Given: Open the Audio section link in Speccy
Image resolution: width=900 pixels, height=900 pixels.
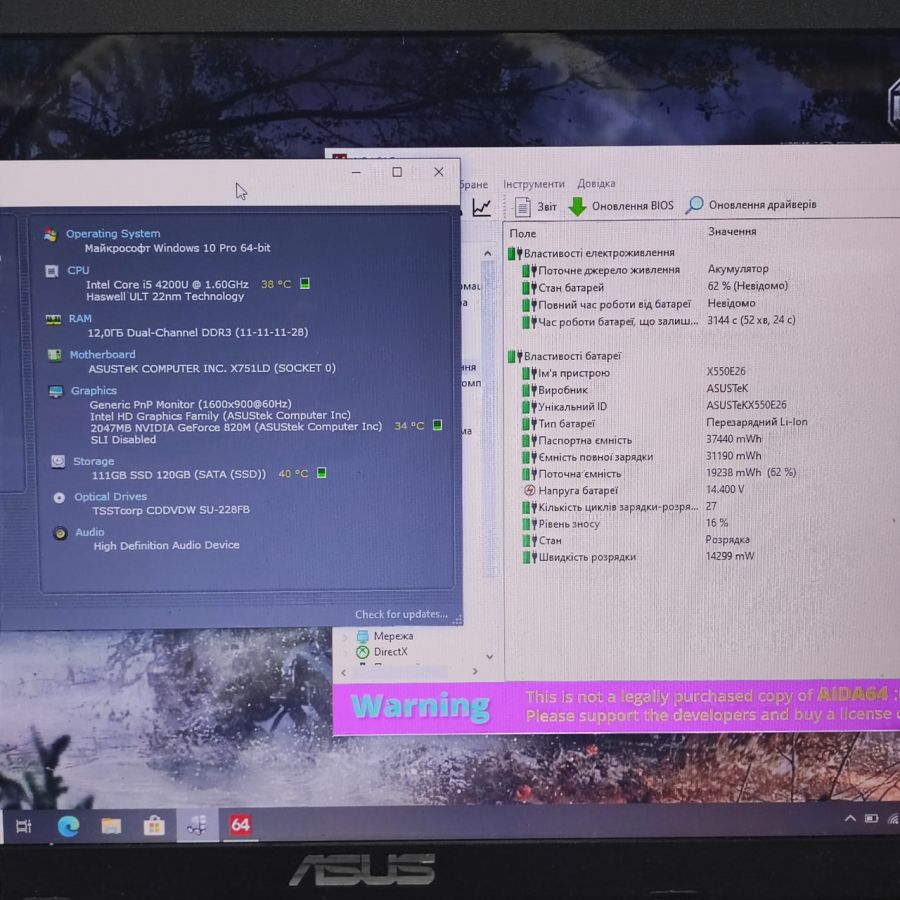Looking at the screenshot, I should 90,533.
